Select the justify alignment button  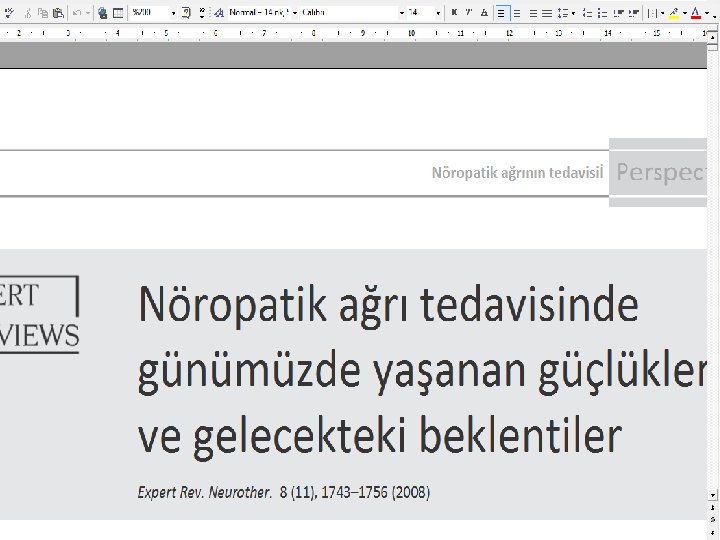547,13
